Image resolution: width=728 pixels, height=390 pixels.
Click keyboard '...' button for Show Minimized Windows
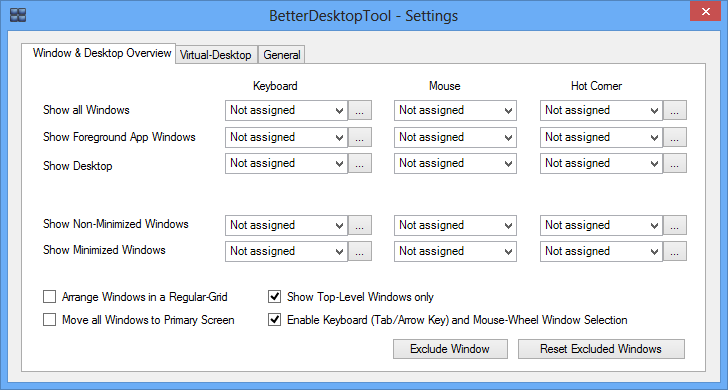[x=360, y=251]
